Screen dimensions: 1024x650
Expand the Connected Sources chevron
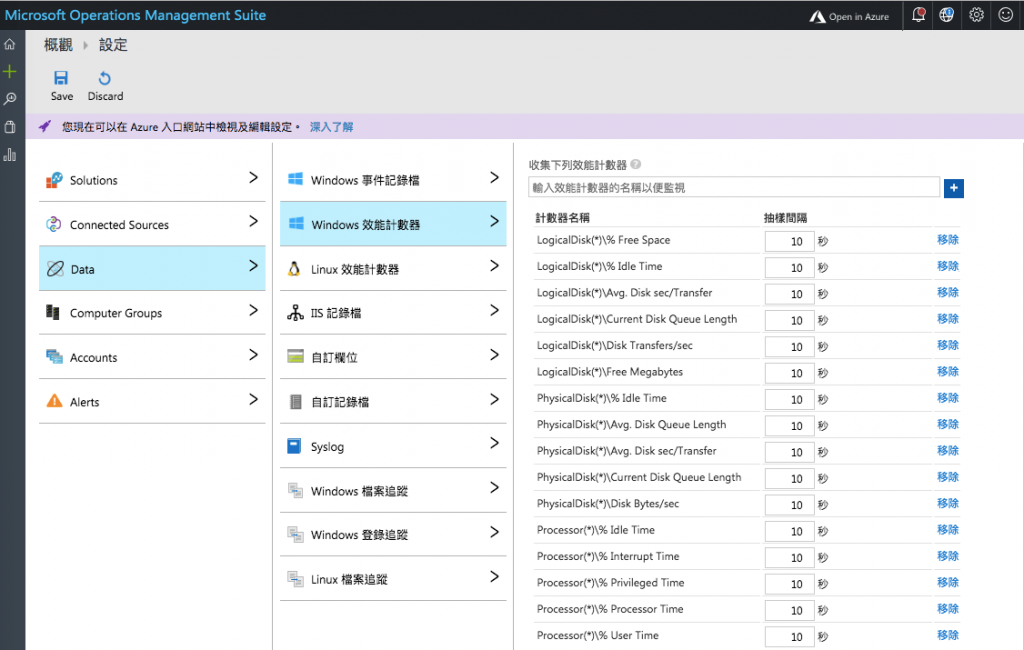[x=253, y=221]
